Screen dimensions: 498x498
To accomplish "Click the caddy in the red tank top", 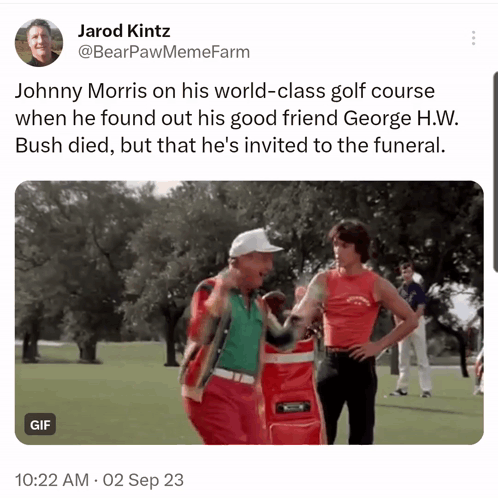I will [353, 330].
